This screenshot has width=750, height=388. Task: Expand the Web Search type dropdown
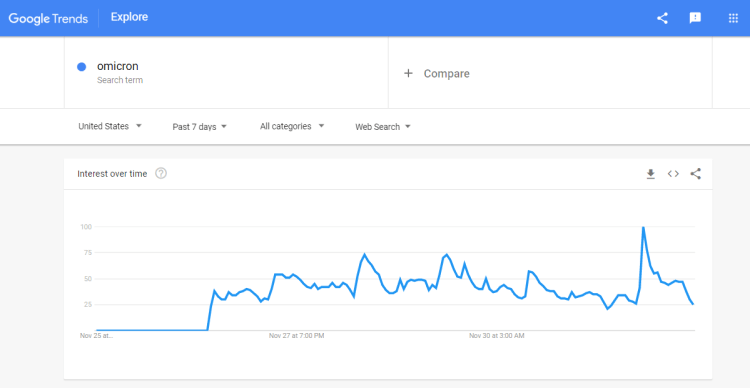(x=383, y=127)
